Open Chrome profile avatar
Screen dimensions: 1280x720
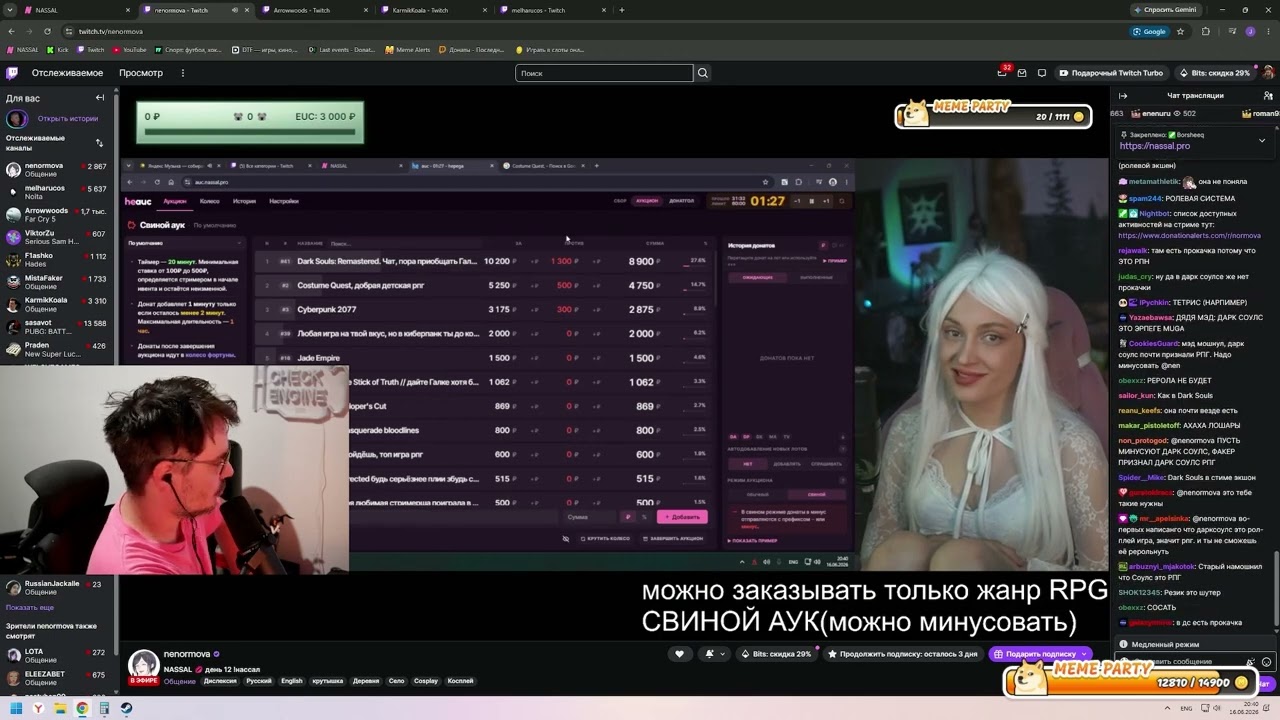point(1250,31)
